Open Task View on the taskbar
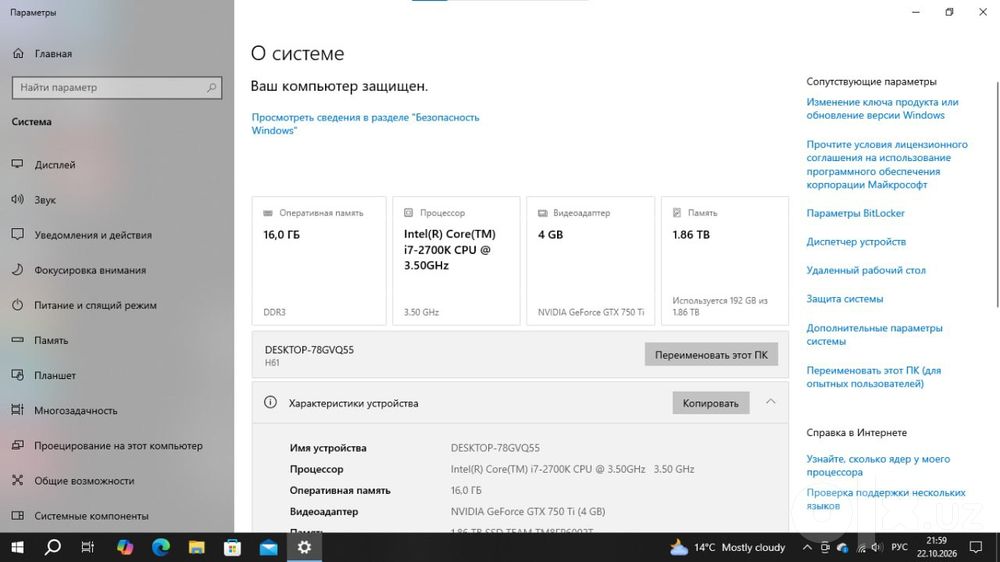 click(x=88, y=547)
